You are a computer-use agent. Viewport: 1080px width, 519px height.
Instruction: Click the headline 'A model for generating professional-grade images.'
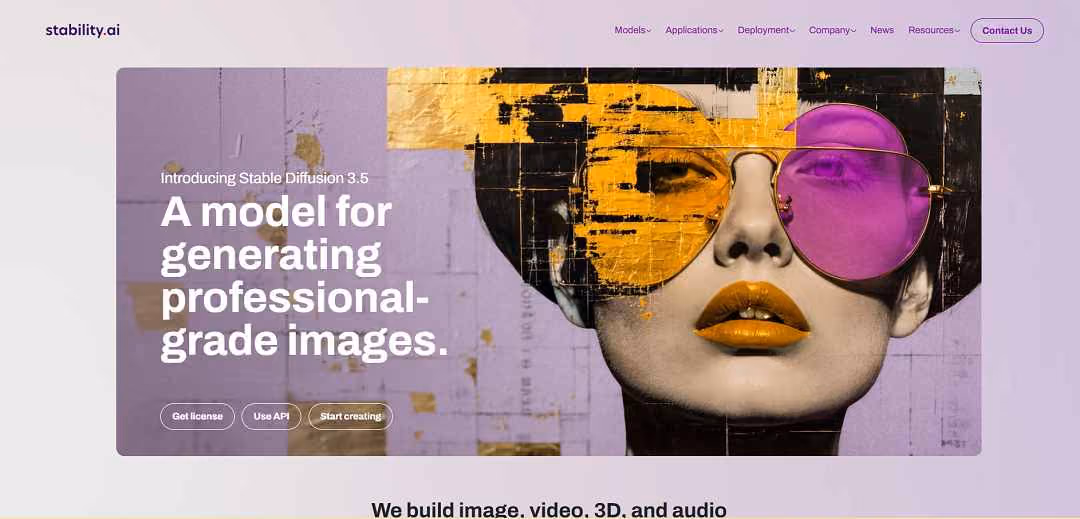pyautogui.click(x=304, y=278)
